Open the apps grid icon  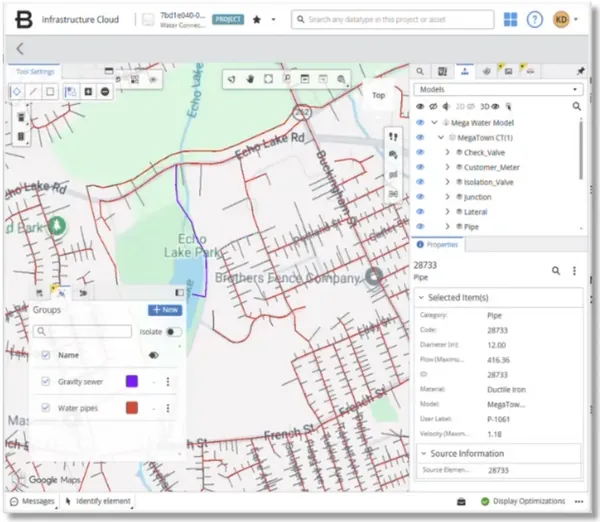click(x=510, y=19)
